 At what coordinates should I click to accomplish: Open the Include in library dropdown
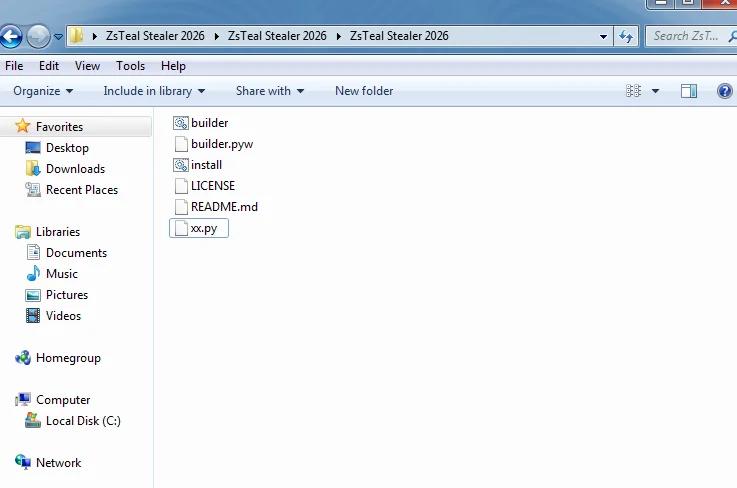coord(154,91)
